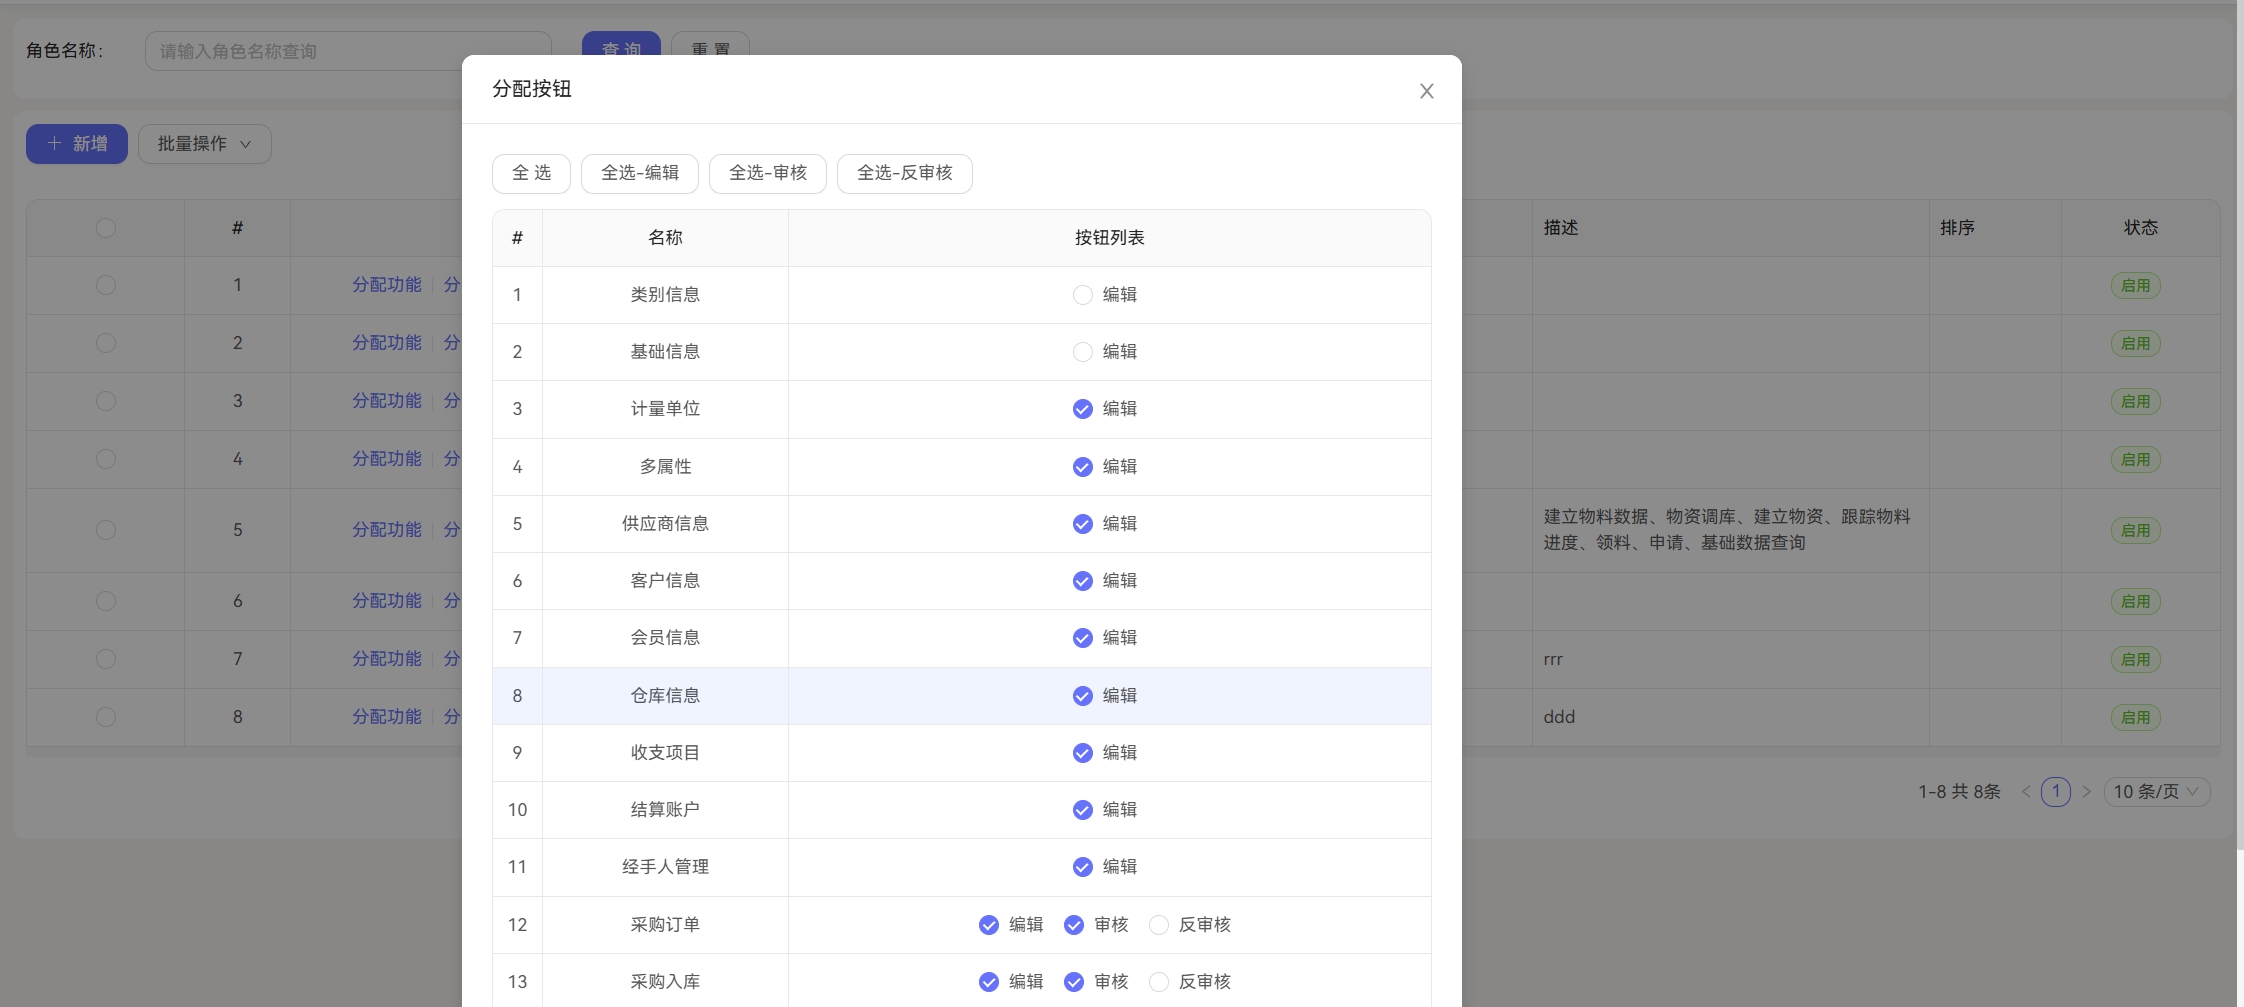Uncheck 审核 for 采购入库 row
The width and height of the screenshot is (2244, 1007).
(x=1074, y=982)
